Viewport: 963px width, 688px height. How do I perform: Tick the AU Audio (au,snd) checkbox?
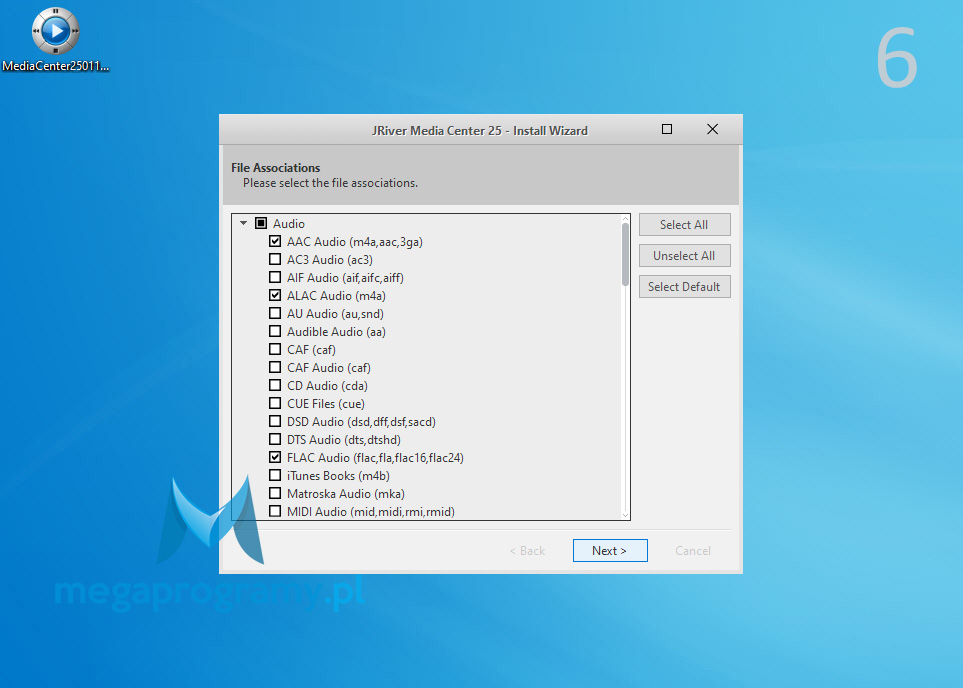(275, 313)
